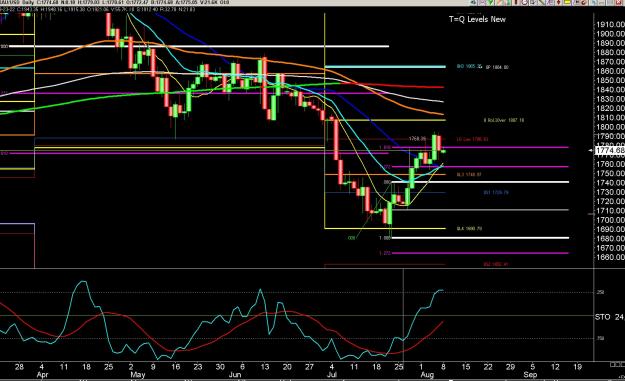The width and height of the screenshot is (625, 381).
Task: Select the magenta 1.272 line near 1665
Action: 480,253
